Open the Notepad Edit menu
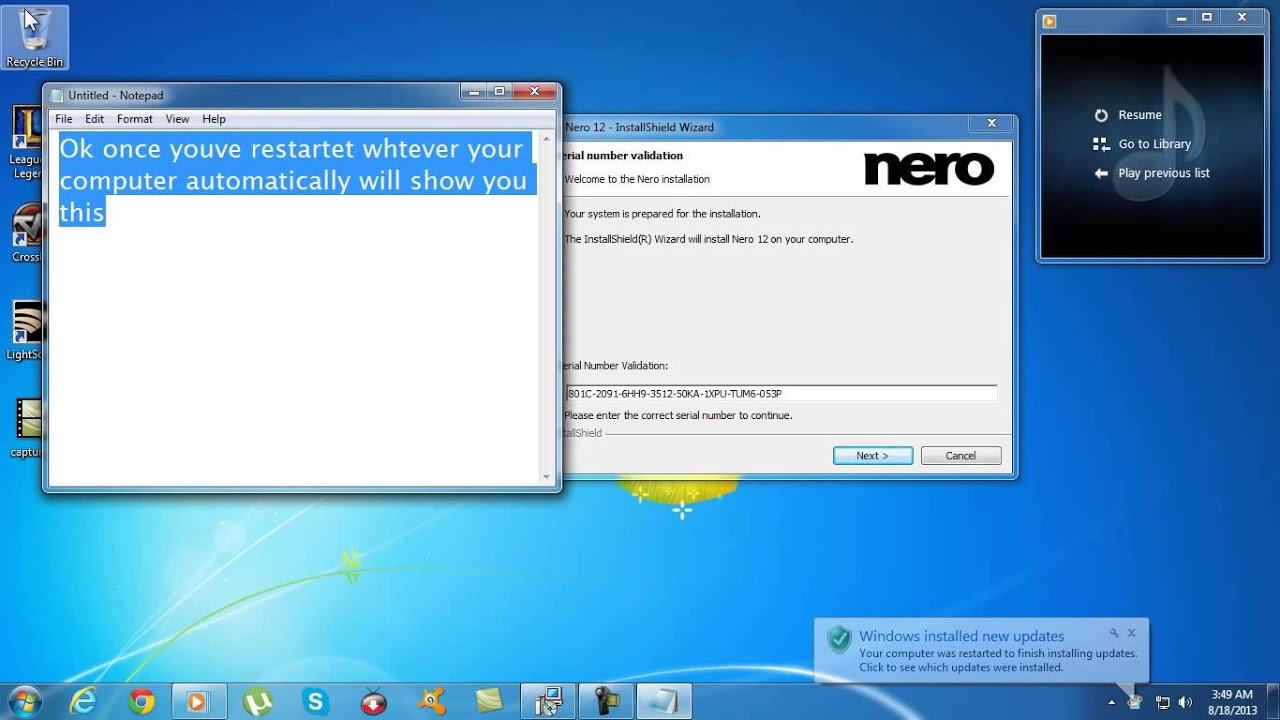Screen dimensions: 1280x720 tap(94, 118)
